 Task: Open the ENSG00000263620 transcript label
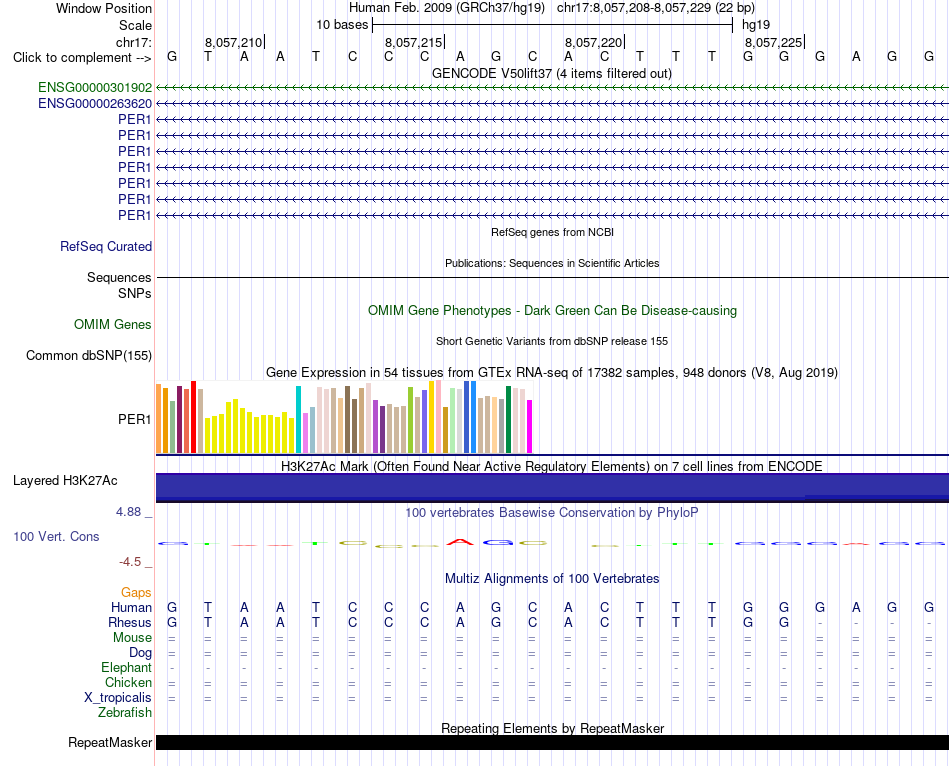pos(95,104)
